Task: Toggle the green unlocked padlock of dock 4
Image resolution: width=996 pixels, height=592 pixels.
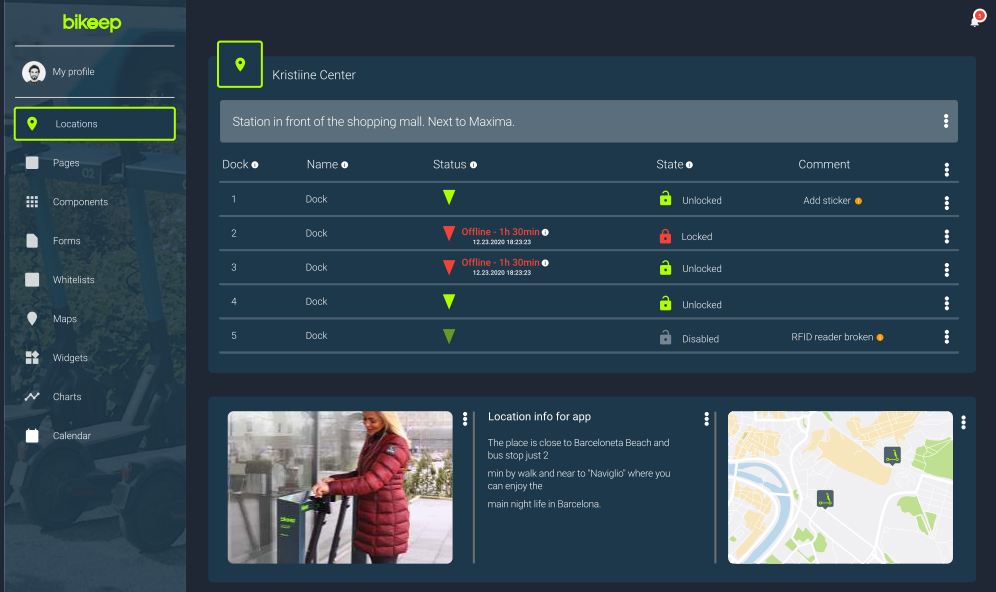Action: pos(665,303)
